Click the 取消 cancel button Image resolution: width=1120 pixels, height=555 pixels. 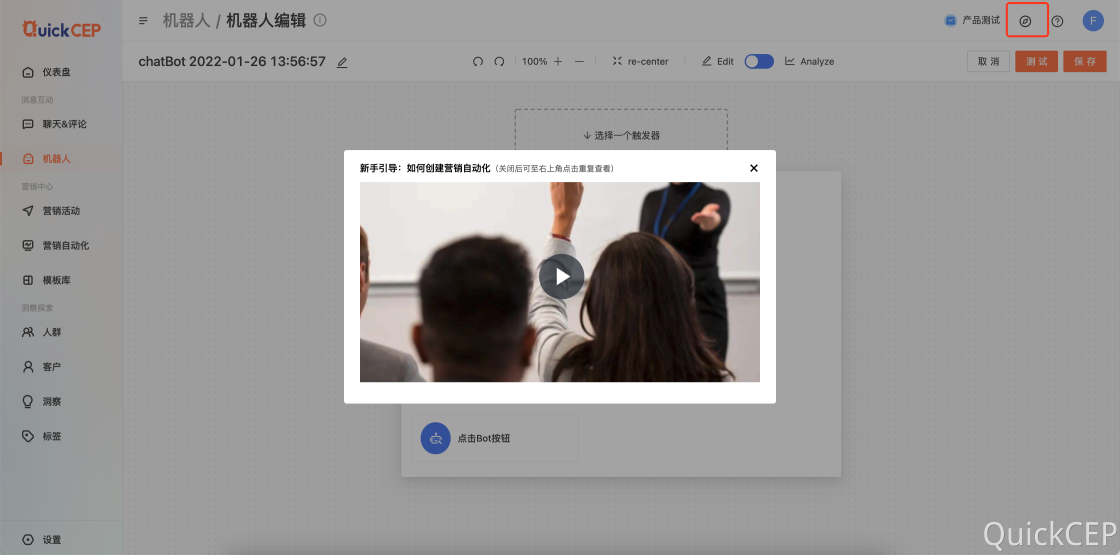[989, 61]
